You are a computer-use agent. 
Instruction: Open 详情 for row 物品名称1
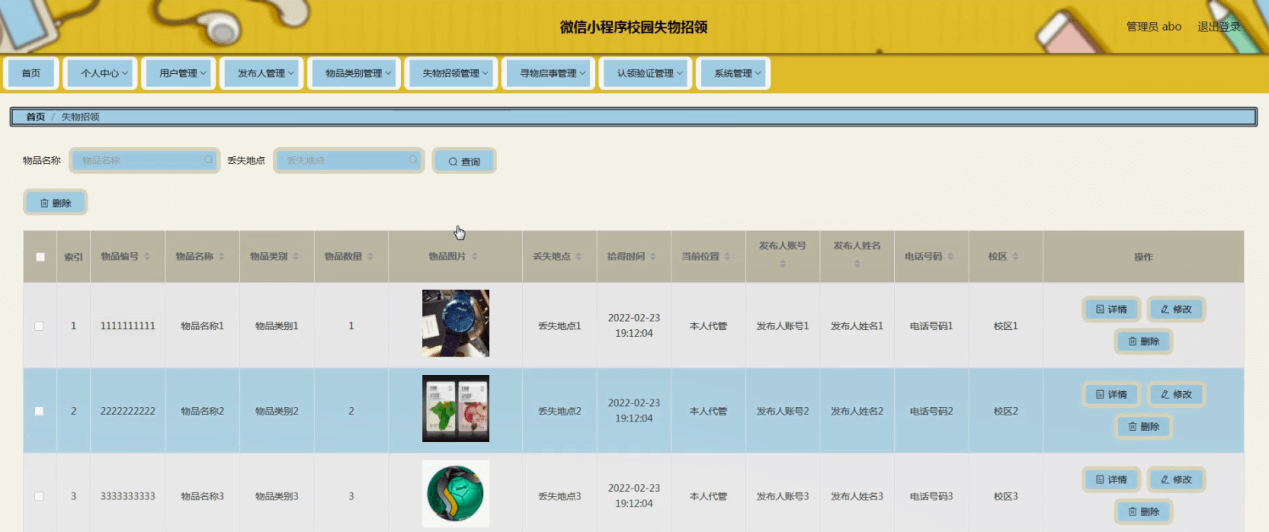tap(1111, 310)
